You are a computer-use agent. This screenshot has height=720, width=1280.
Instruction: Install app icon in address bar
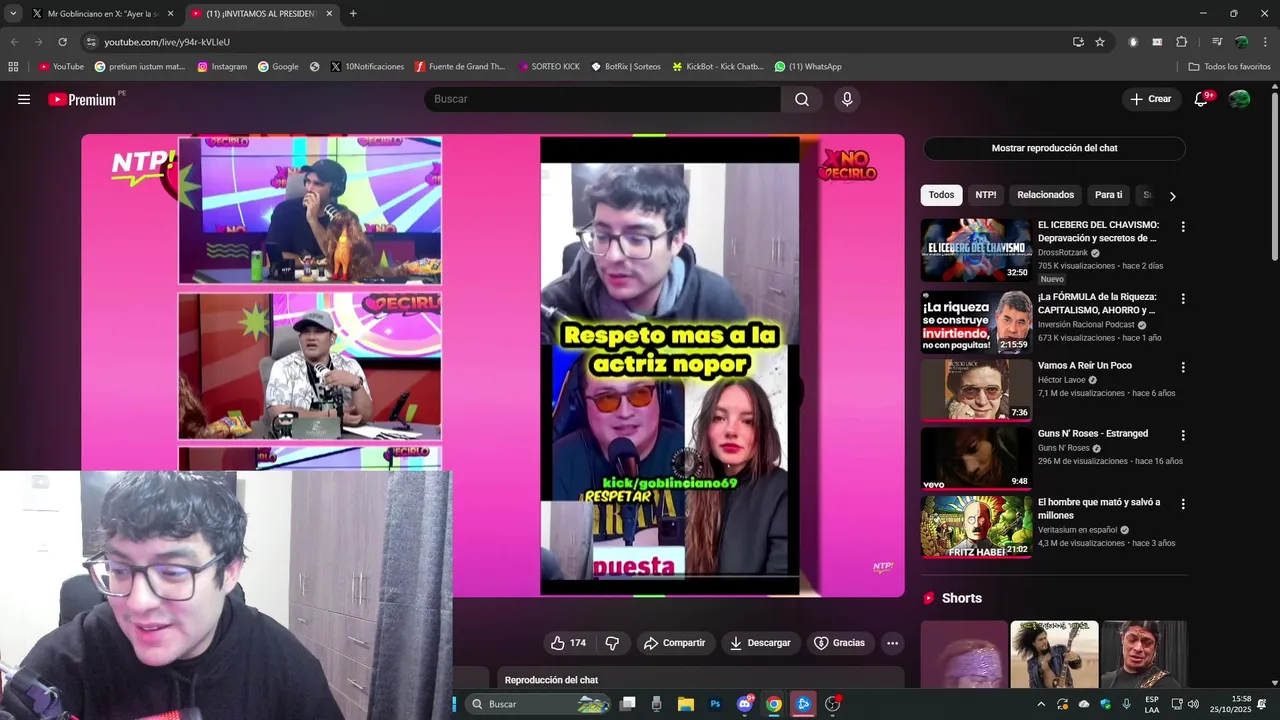[x=1078, y=42]
